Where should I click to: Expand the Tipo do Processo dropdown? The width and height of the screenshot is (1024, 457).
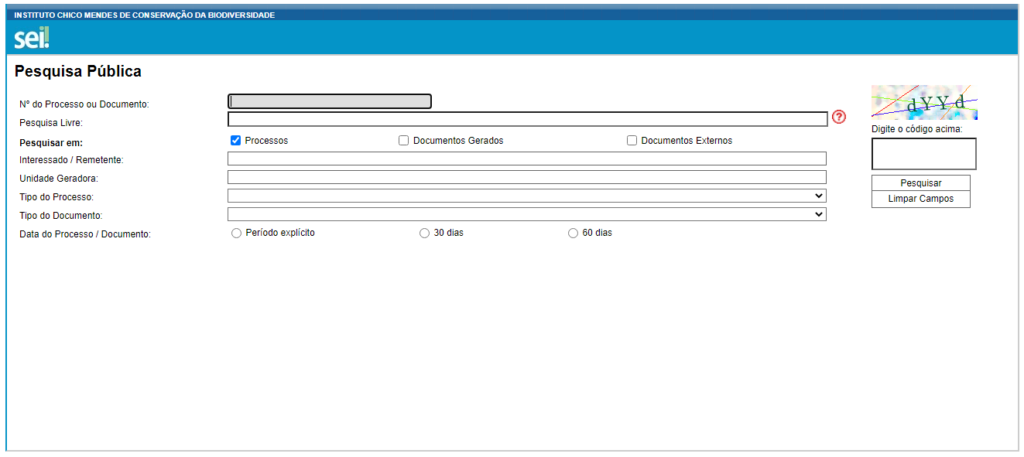(527, 196)
